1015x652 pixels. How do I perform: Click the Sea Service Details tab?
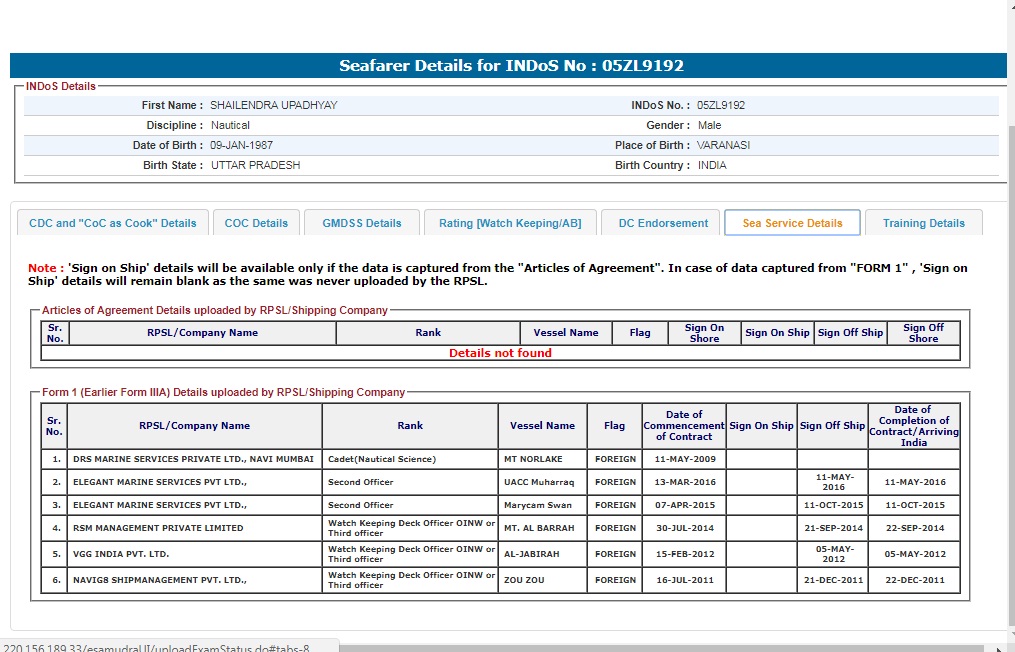point(792,223)
